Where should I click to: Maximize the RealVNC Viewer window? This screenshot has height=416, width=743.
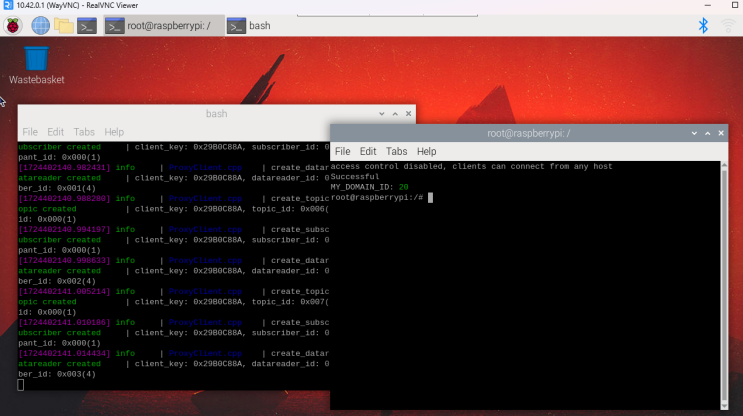(x=735, y=5)
